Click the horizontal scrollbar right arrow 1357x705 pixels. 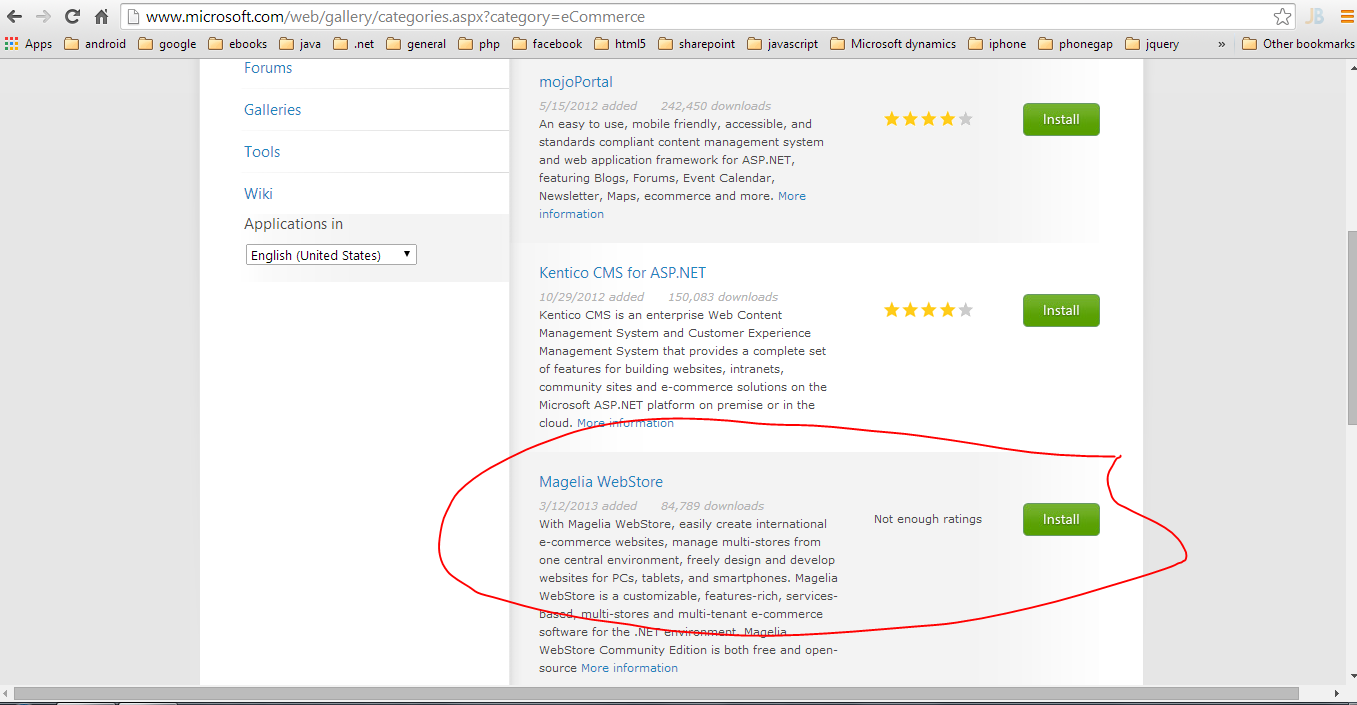click(1338, 693)
